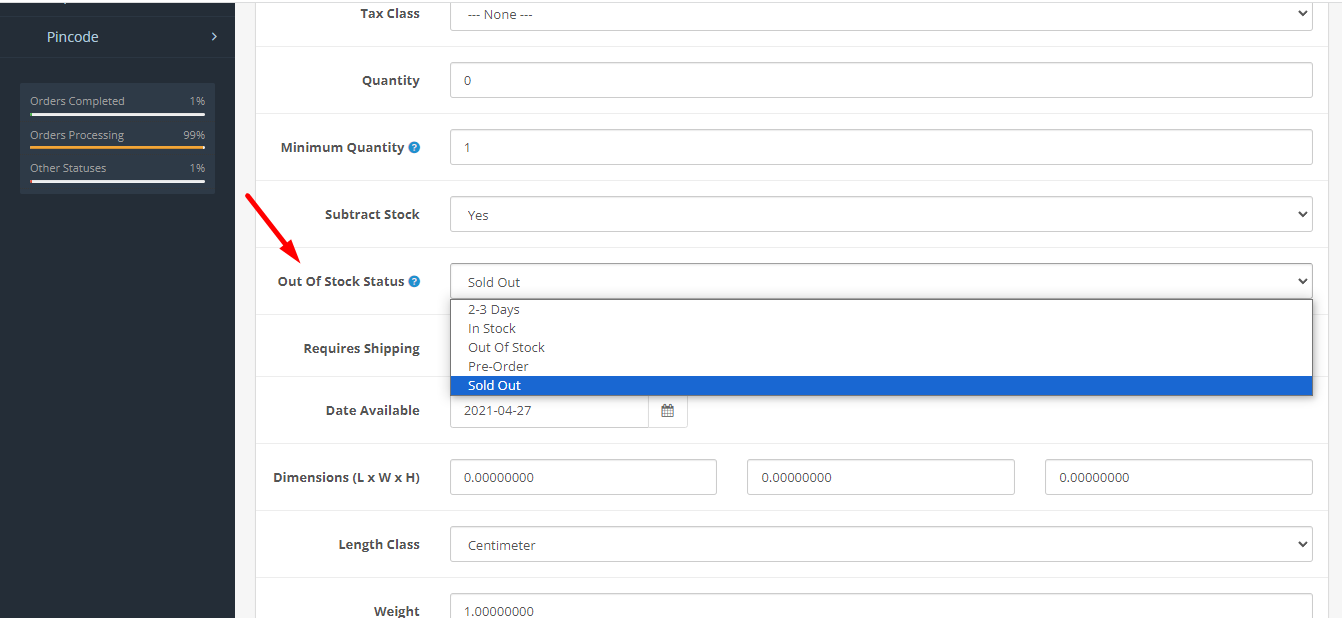Edit the Date Available field 2021-04-27
This screenshot has height=618, width=1342.
click(x=549, y=410)
